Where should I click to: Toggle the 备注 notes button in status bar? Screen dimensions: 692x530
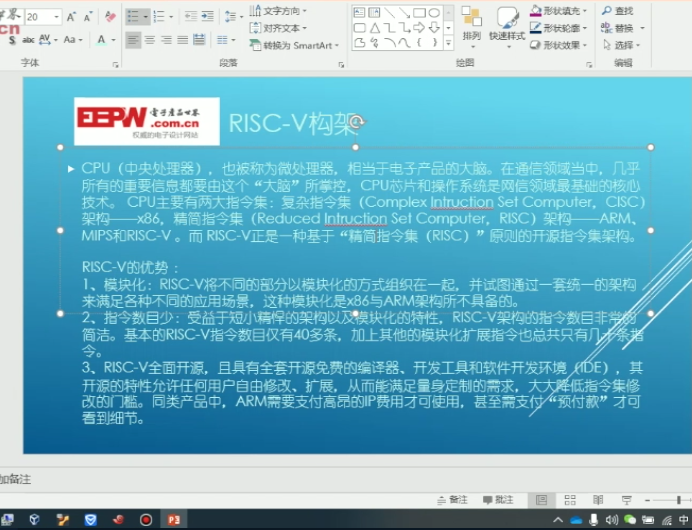tap(452, 500)
